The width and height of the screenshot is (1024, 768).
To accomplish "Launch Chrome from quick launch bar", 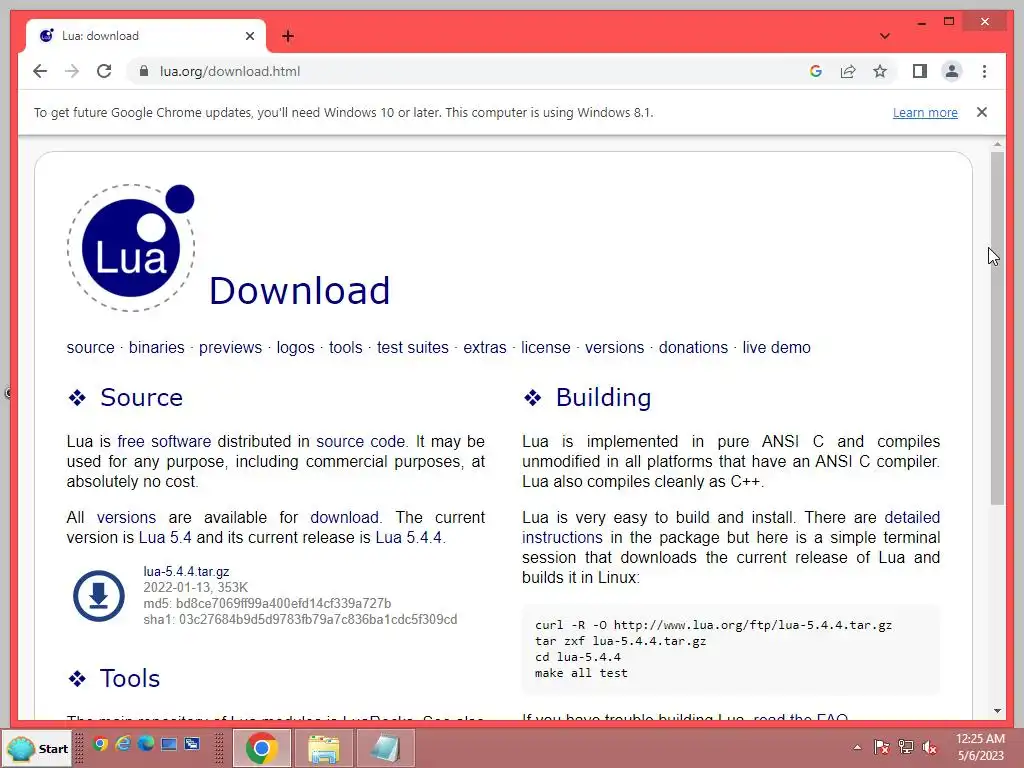I will pos(100,744).
